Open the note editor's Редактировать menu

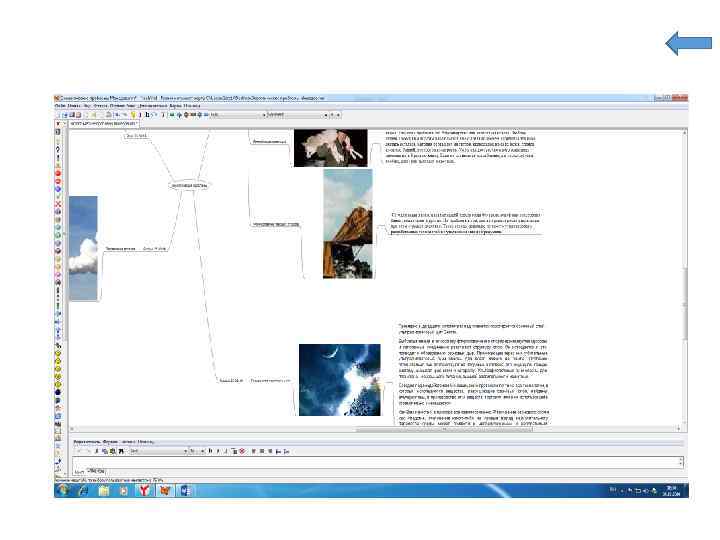86,442
